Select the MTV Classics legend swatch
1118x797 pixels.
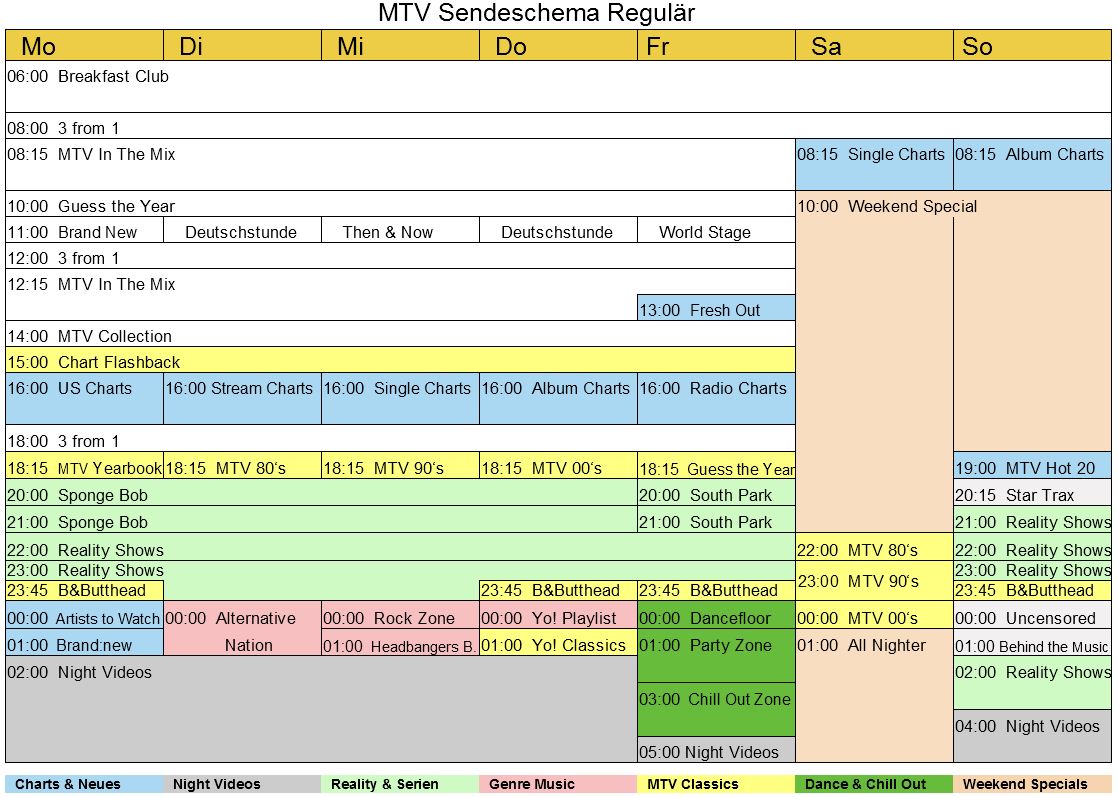716,784
